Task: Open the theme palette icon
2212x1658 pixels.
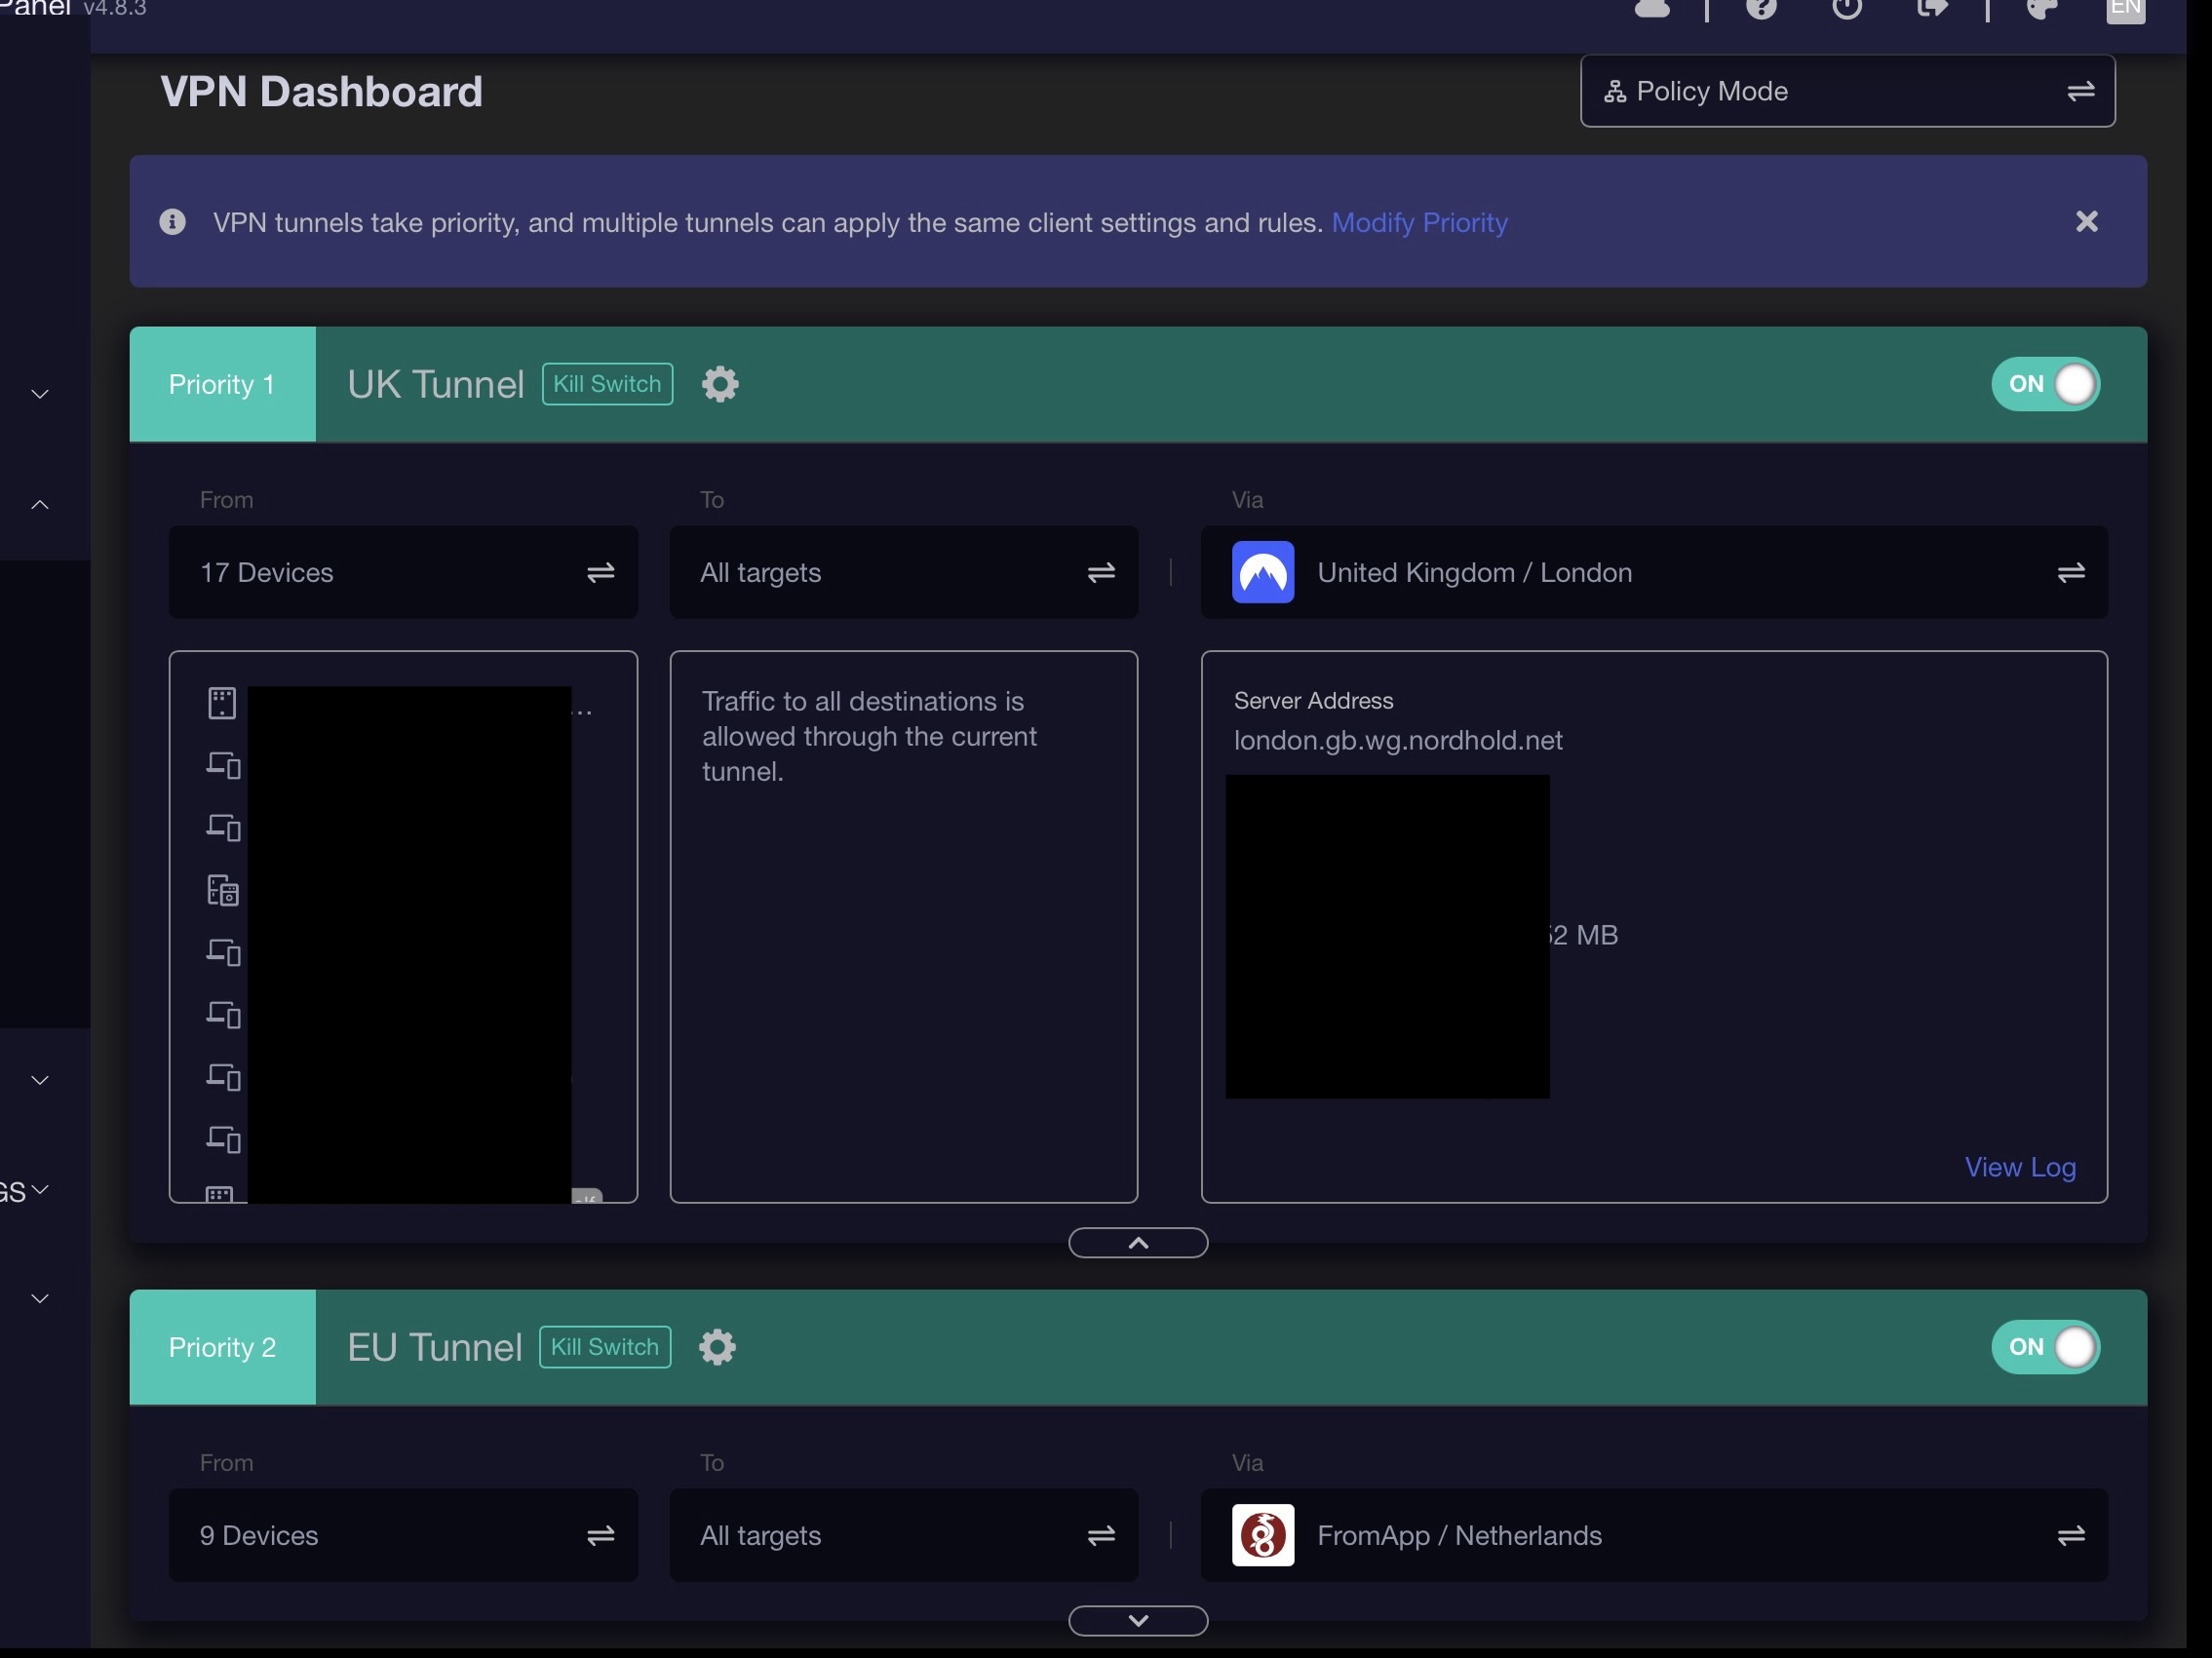Action: click(x=2041, y=8)
